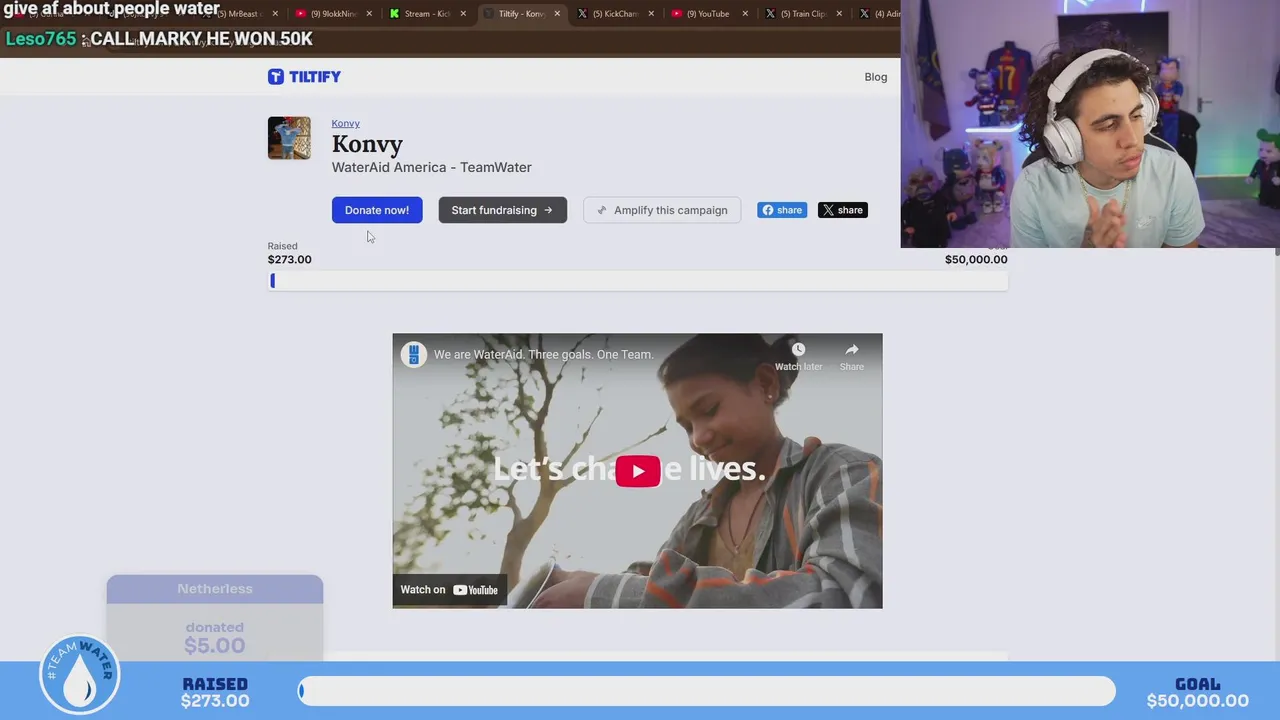Click the campaign fundraising progress bar
The width and height of the screenshot is (1280, 720).
[637, 281]
